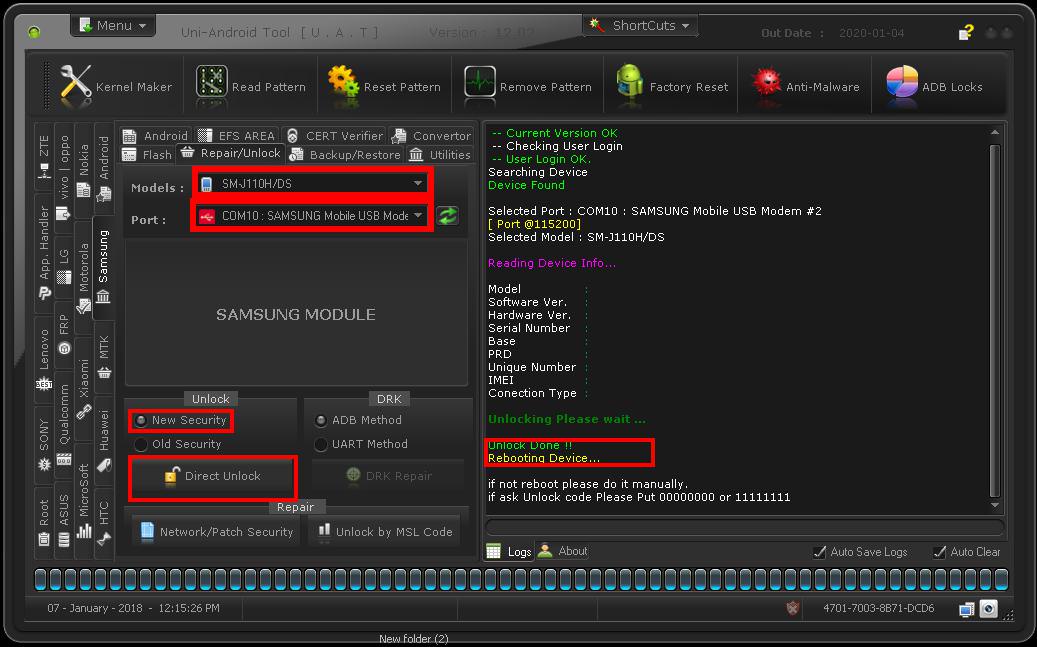Click the Unlock by MSL Code button
This screenshot has width=1037, height=647.
tap(385, 532)
